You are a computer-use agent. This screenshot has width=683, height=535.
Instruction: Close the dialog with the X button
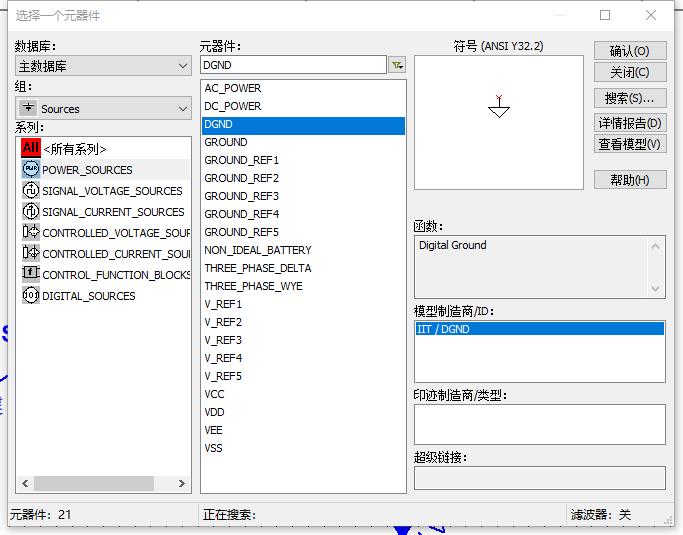pyautogui.click(x=651, y=15)
